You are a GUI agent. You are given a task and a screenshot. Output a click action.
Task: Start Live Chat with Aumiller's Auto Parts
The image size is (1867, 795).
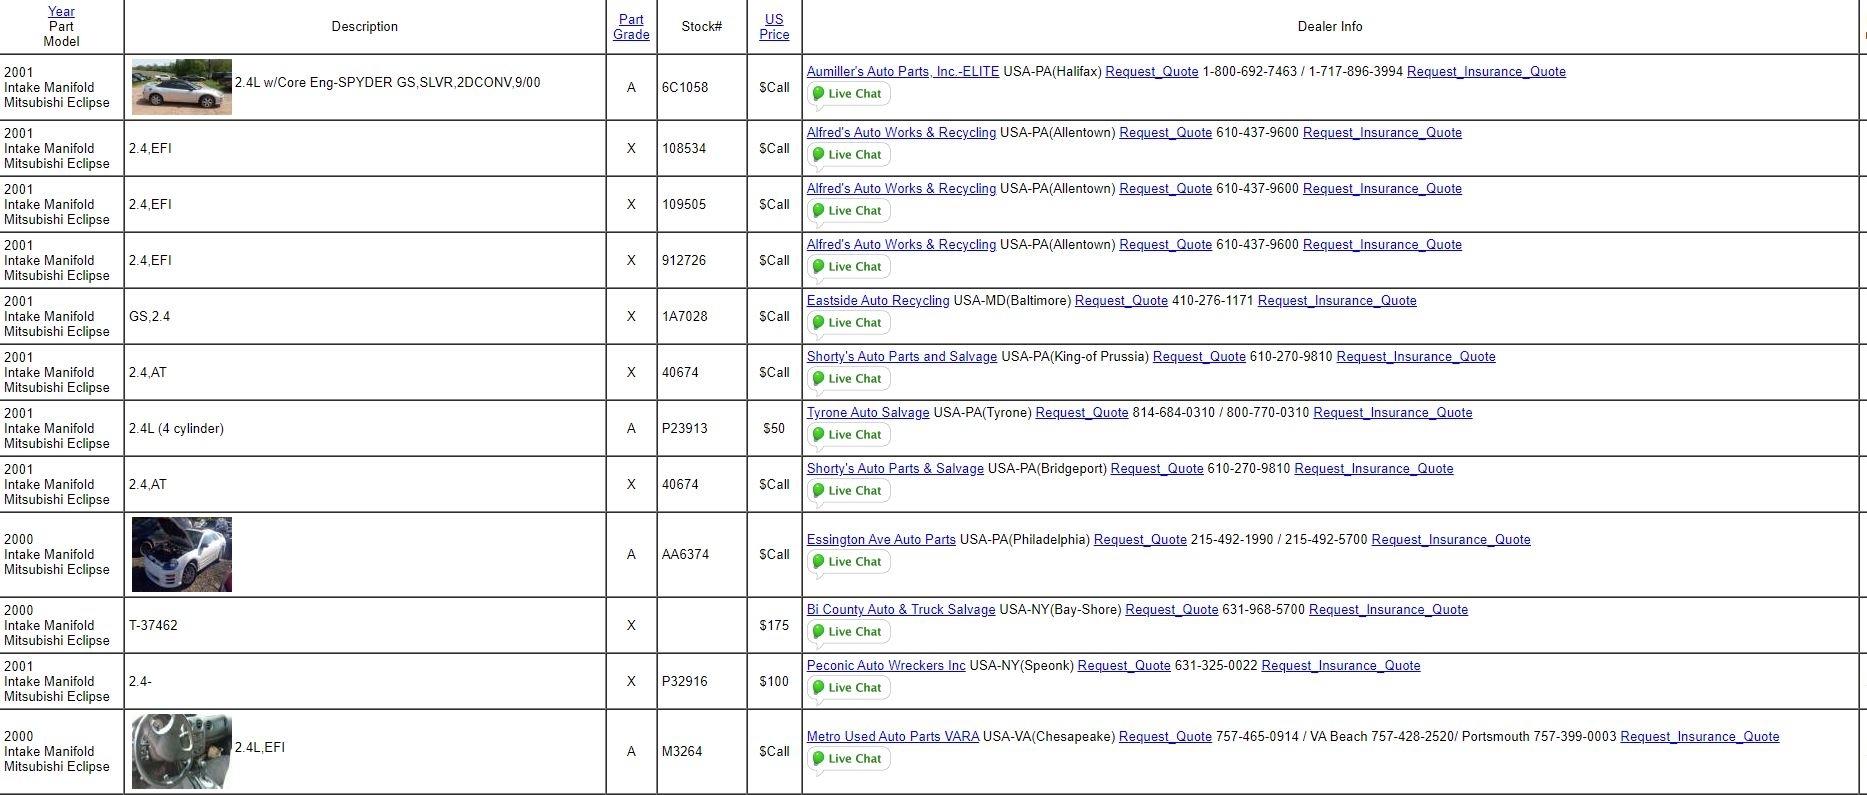(x=848, y=94)
